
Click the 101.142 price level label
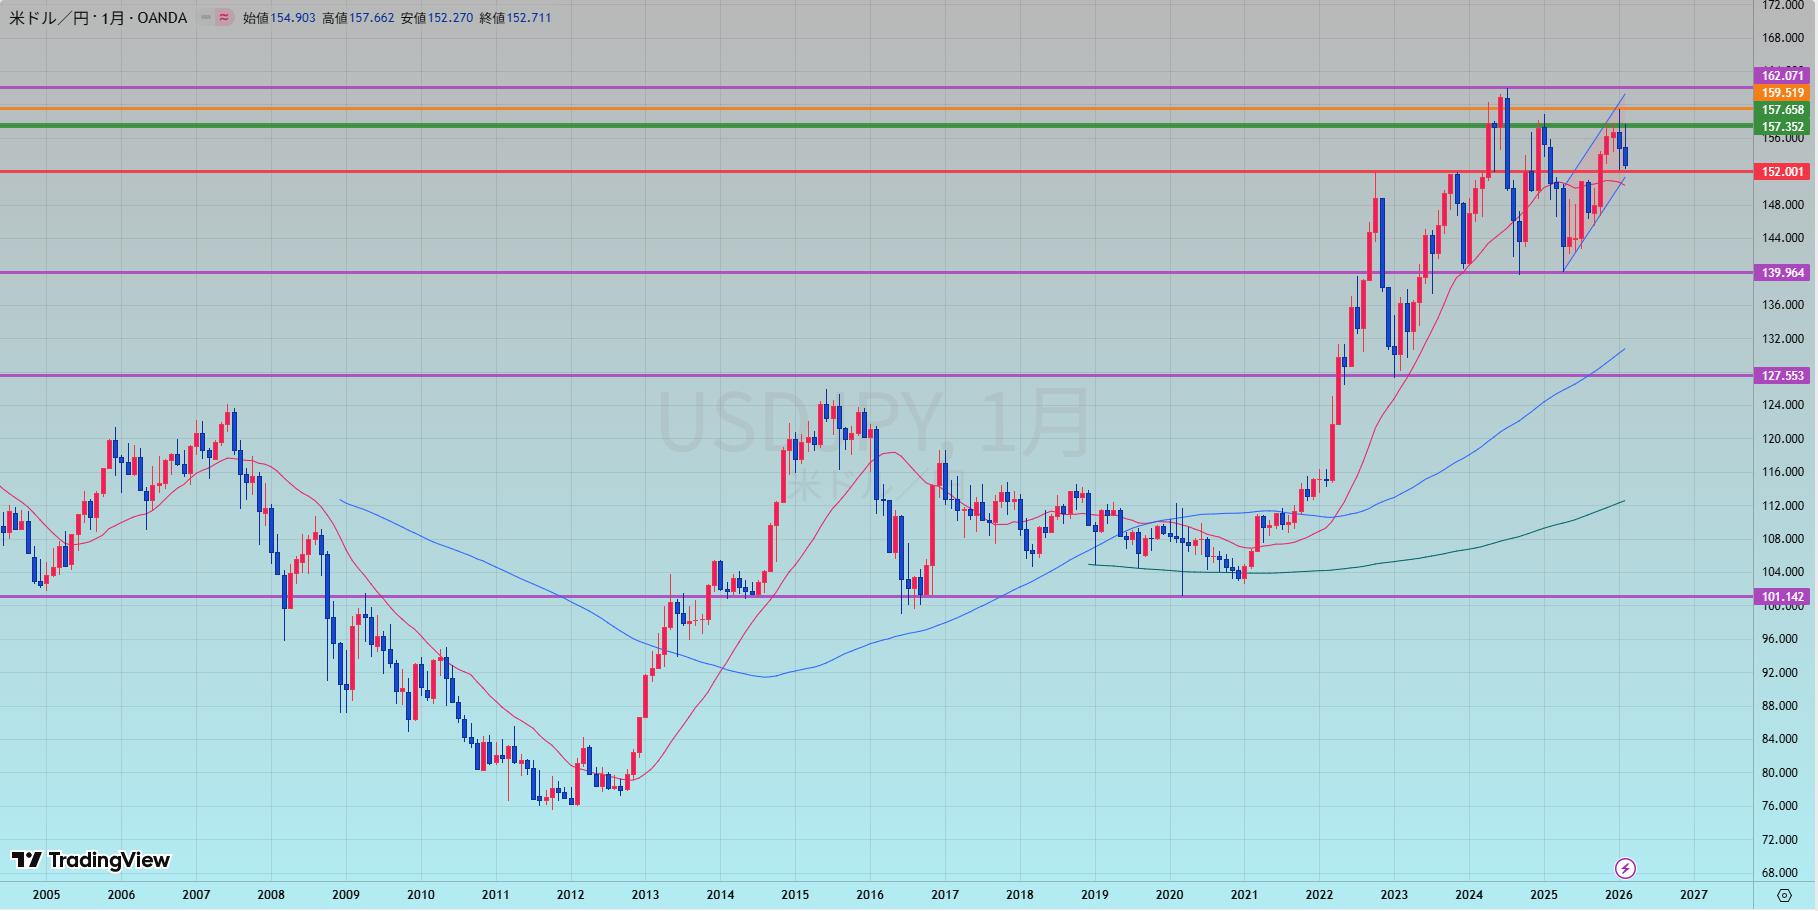pyautogui.click(x=1782, y=597)
